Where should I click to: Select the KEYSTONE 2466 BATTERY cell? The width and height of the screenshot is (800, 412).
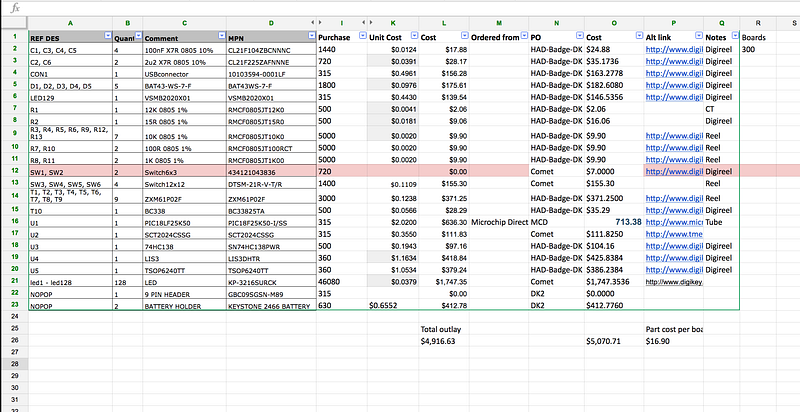point(271,305)
